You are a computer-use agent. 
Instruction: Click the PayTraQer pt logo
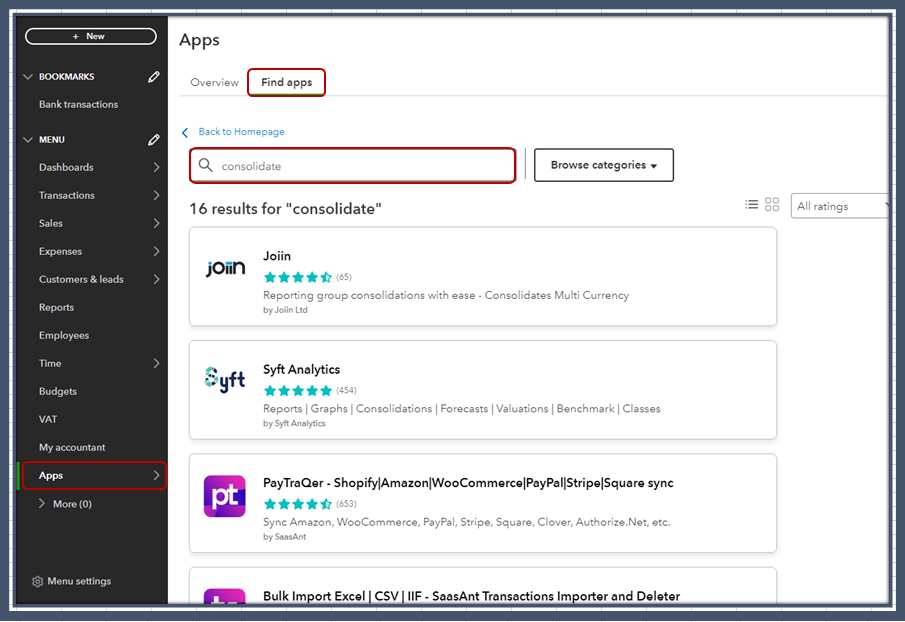pyautogui.click(x=225, y=496)
